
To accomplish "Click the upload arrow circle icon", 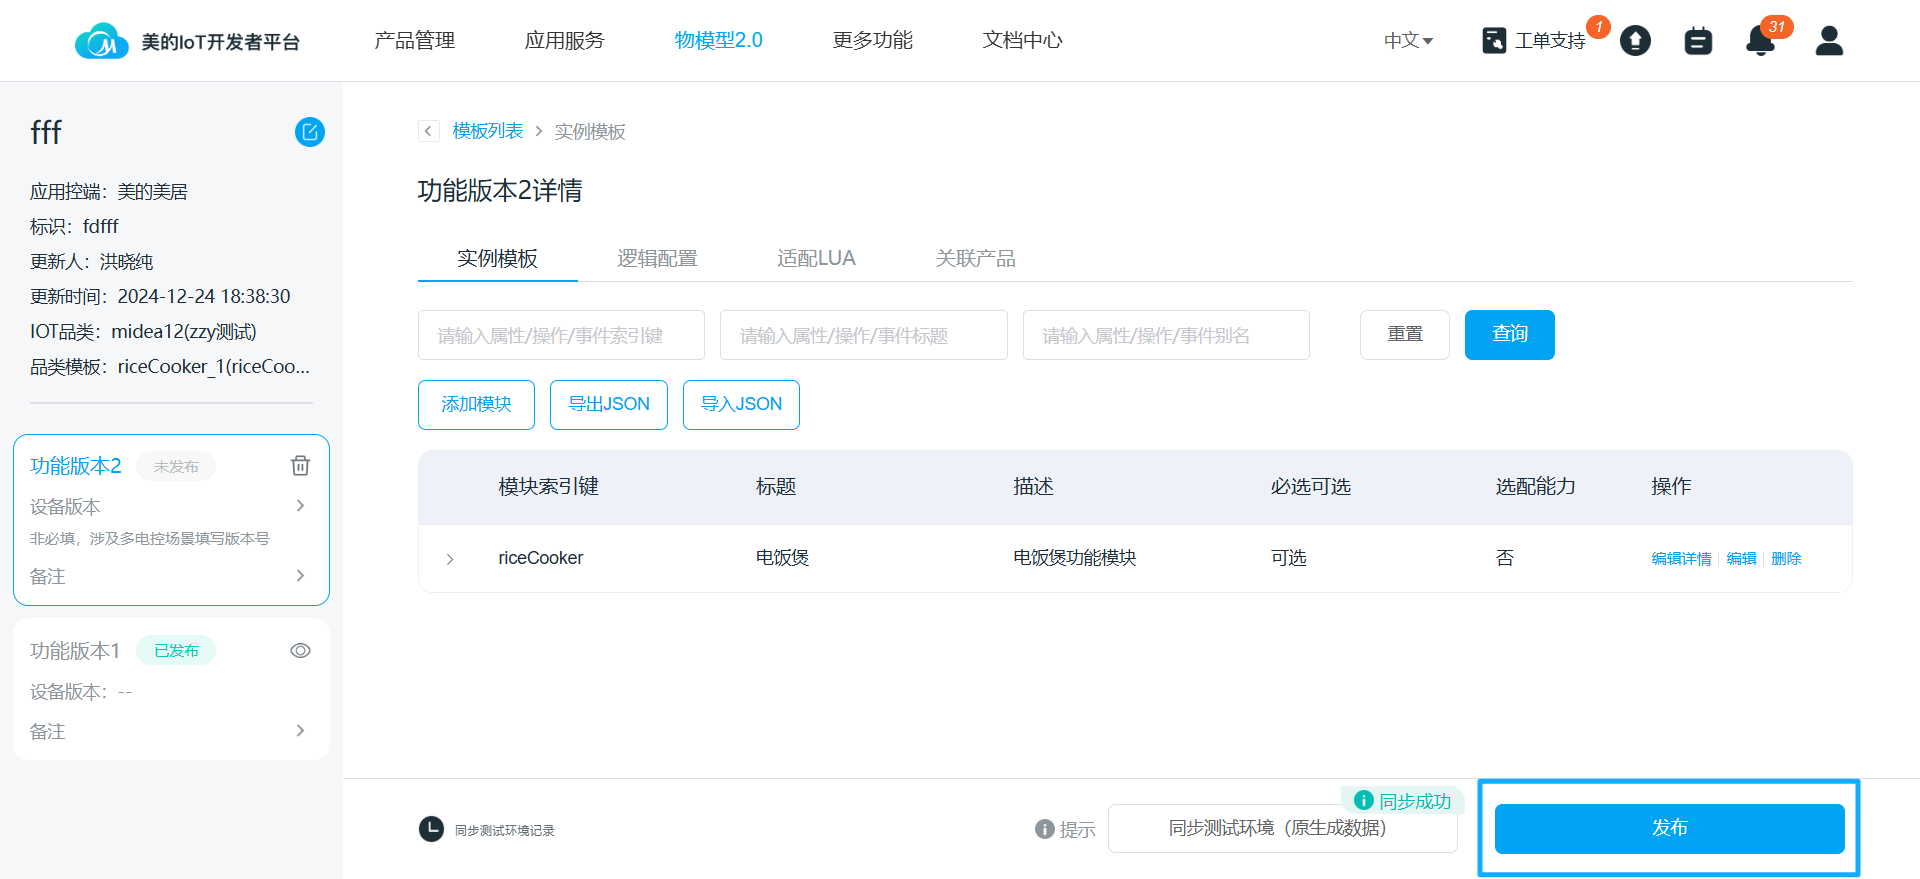I will pyautogui.click(x=1635, y=41).
